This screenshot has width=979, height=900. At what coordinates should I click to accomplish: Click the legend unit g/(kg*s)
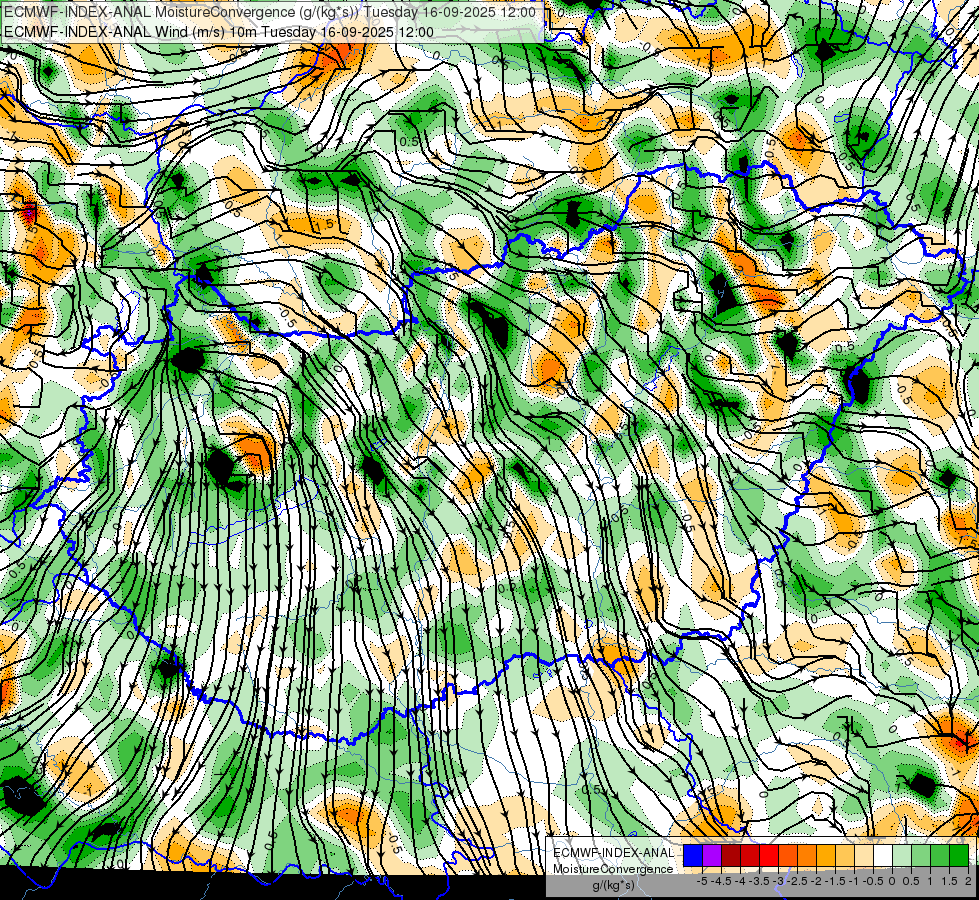tap(613, 886)
